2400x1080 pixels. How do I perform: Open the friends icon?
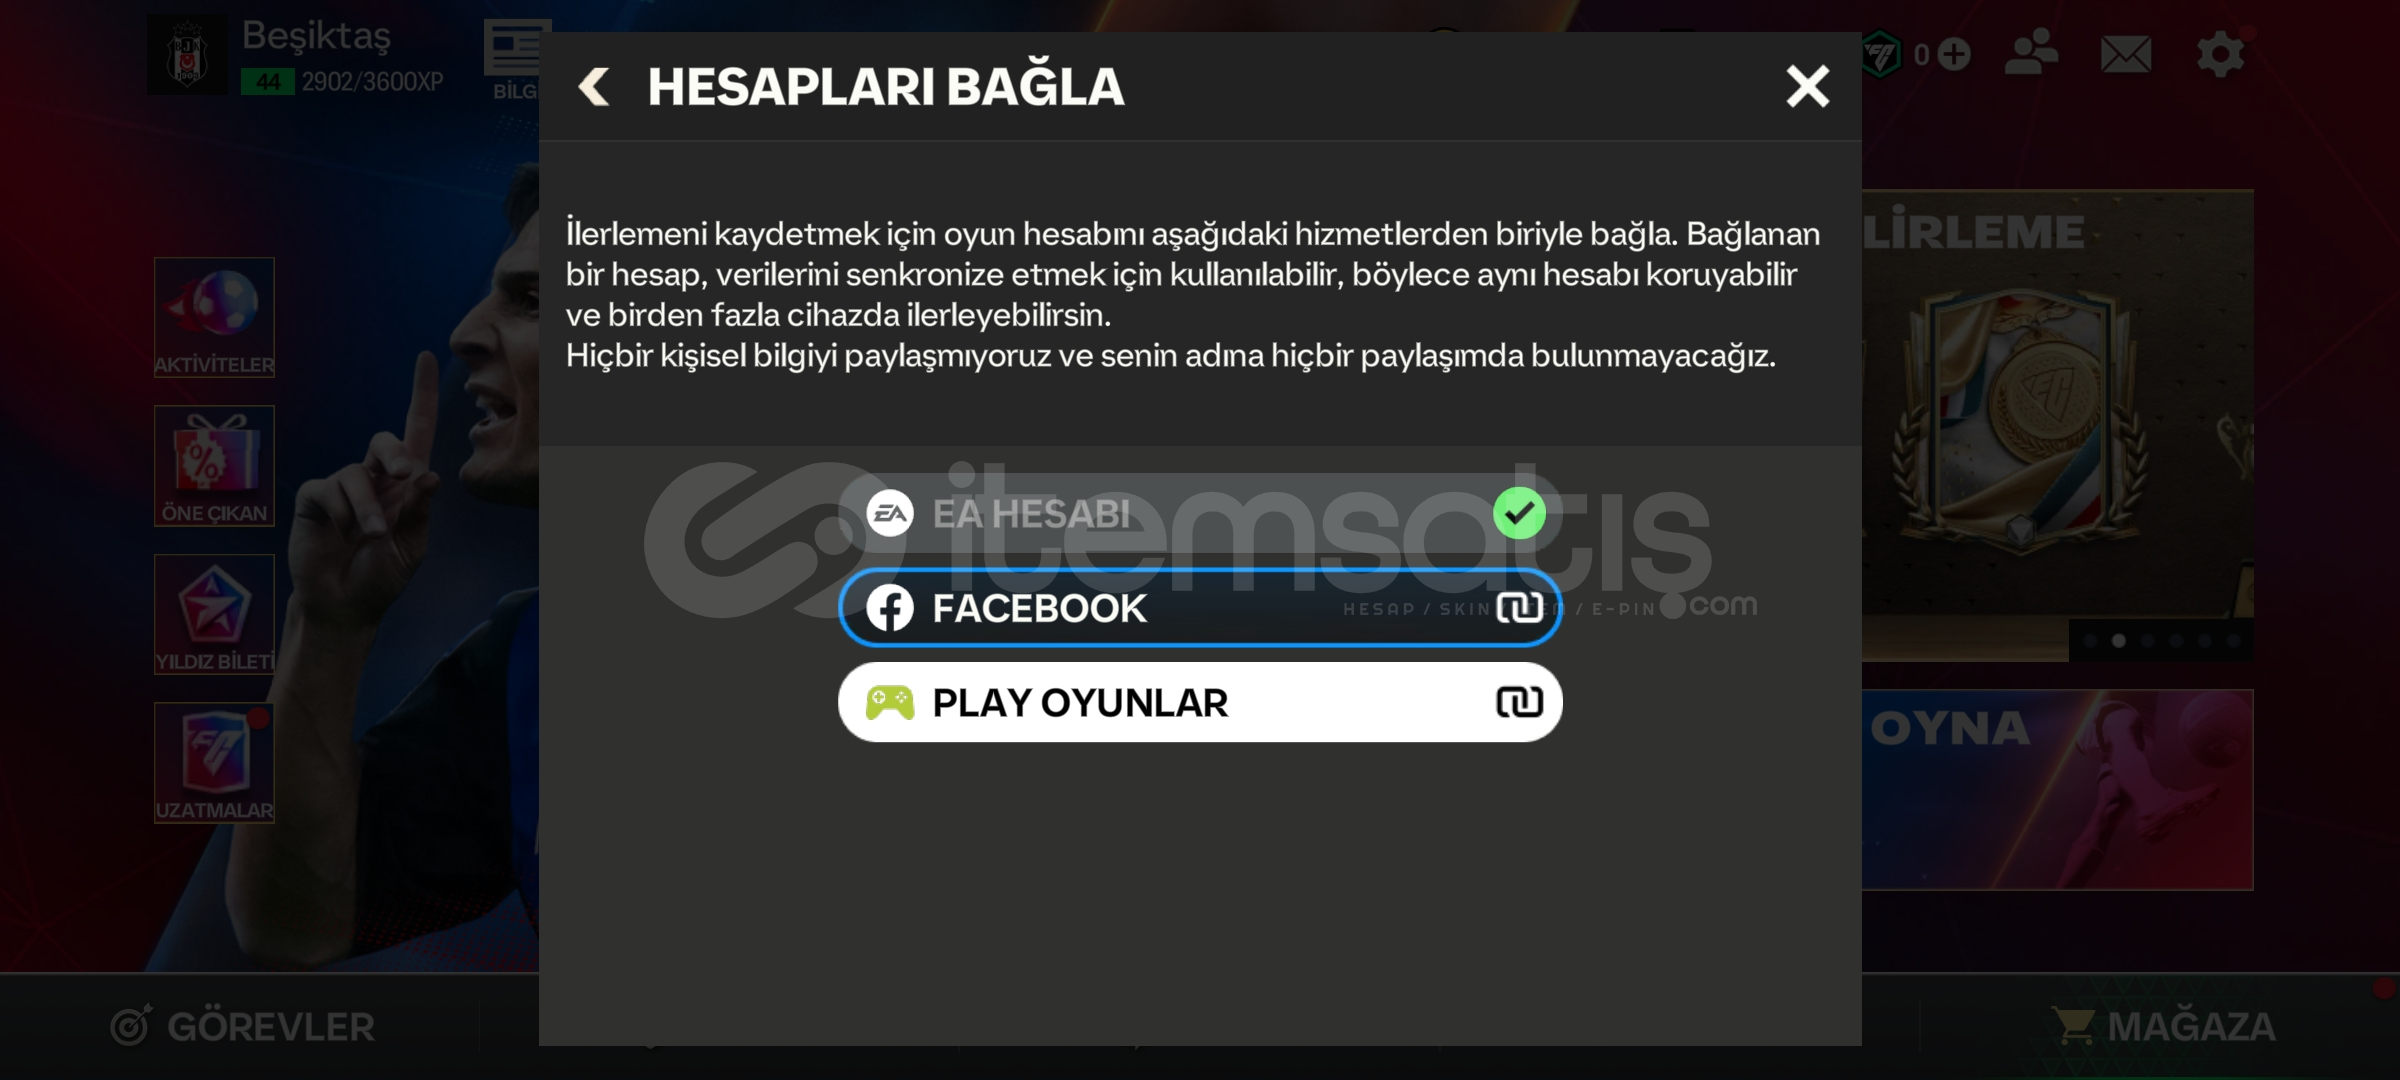2031,53
